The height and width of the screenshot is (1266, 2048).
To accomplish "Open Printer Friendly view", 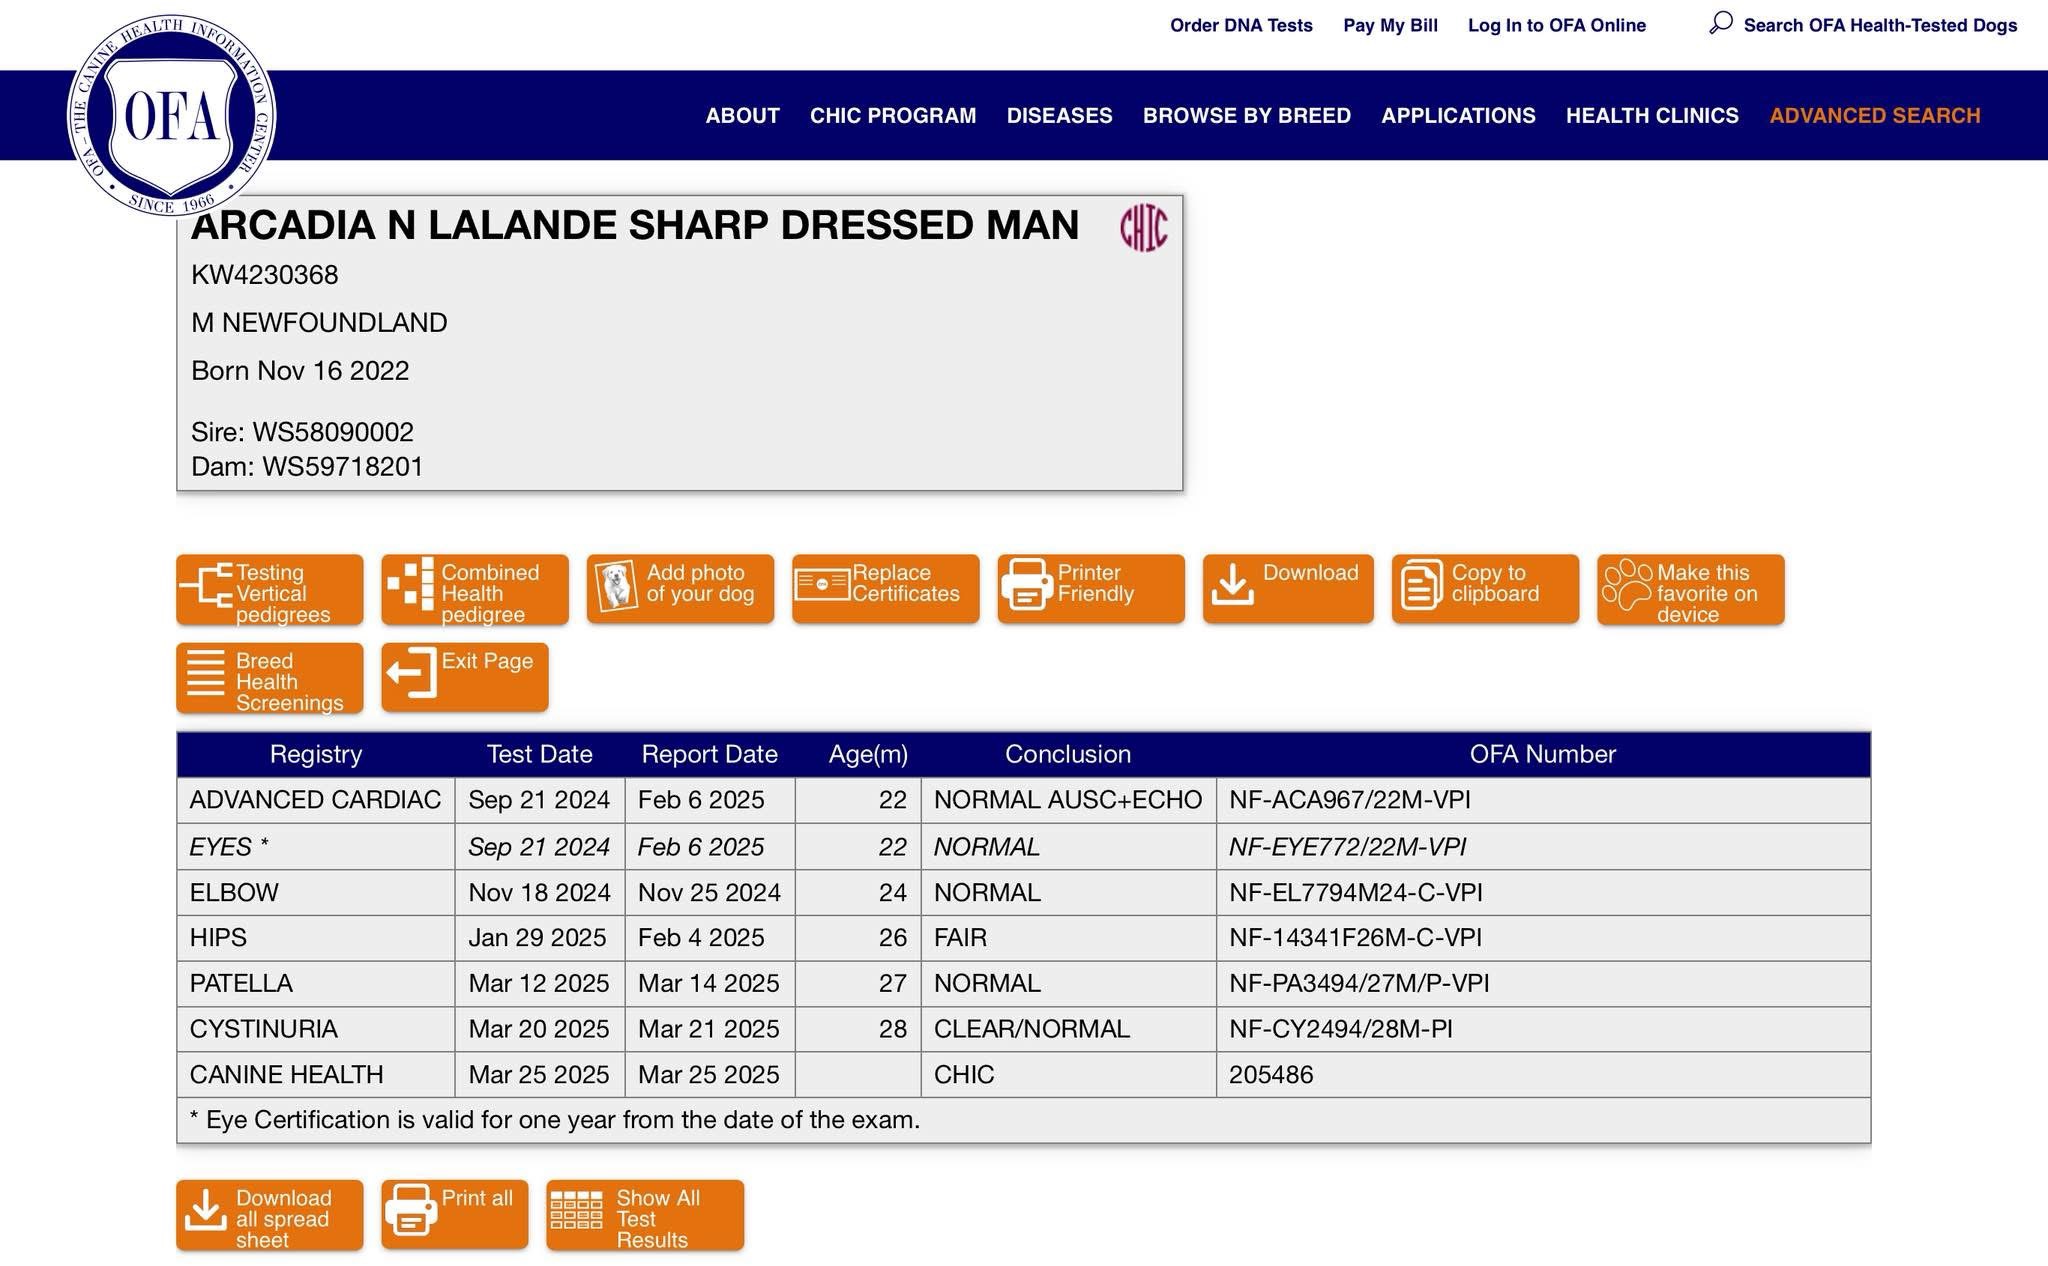I will point(1090,589).
